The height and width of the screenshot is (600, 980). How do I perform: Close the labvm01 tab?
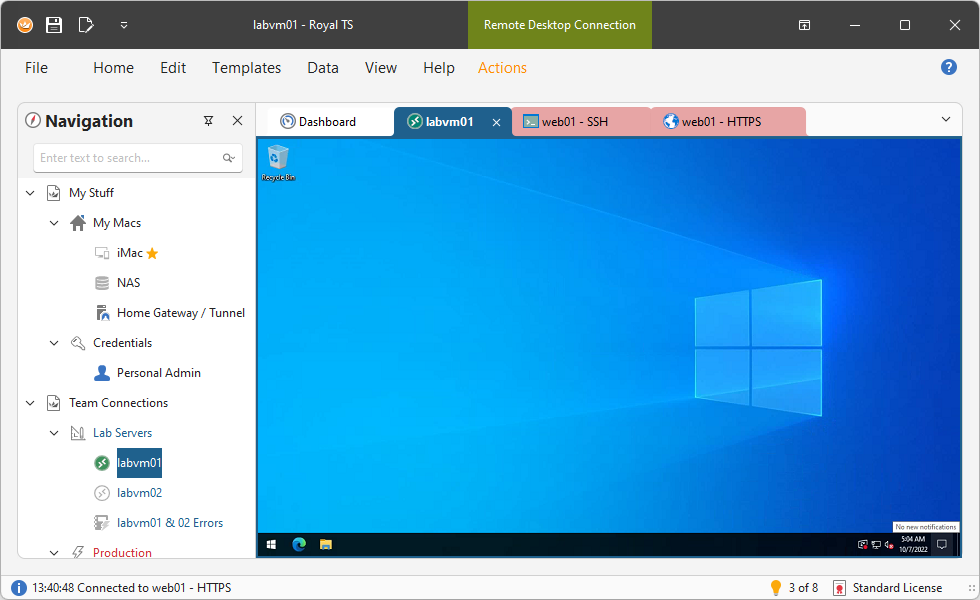click(x=497, y=122)
